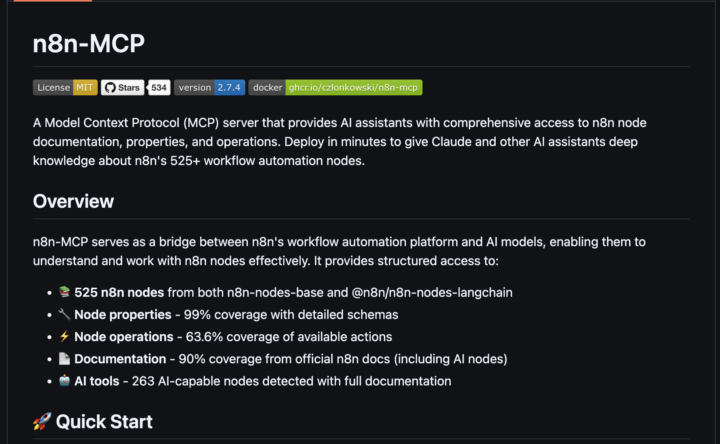Click the Quick Start section heading
The width and height of the screenshot is (720, 444).
pos(104,422)
